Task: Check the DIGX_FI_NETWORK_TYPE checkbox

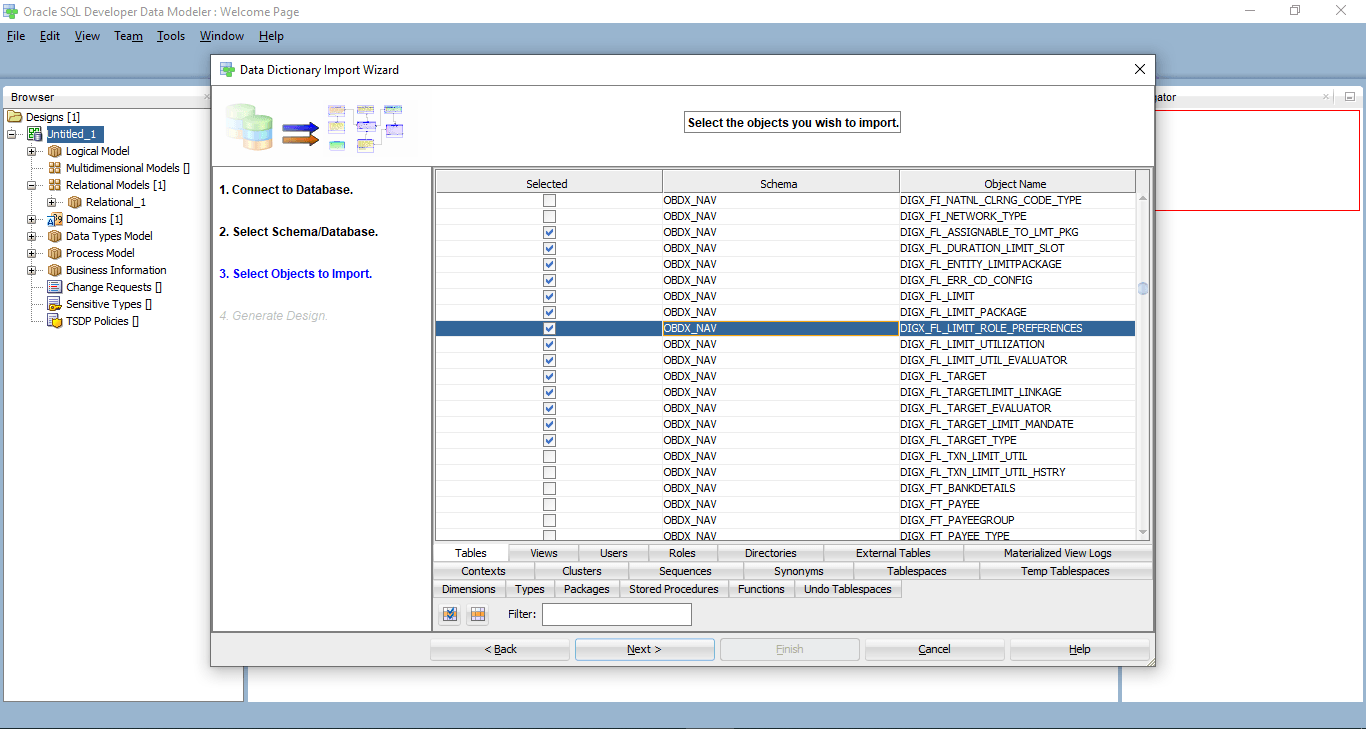Action: pos(549,216)
